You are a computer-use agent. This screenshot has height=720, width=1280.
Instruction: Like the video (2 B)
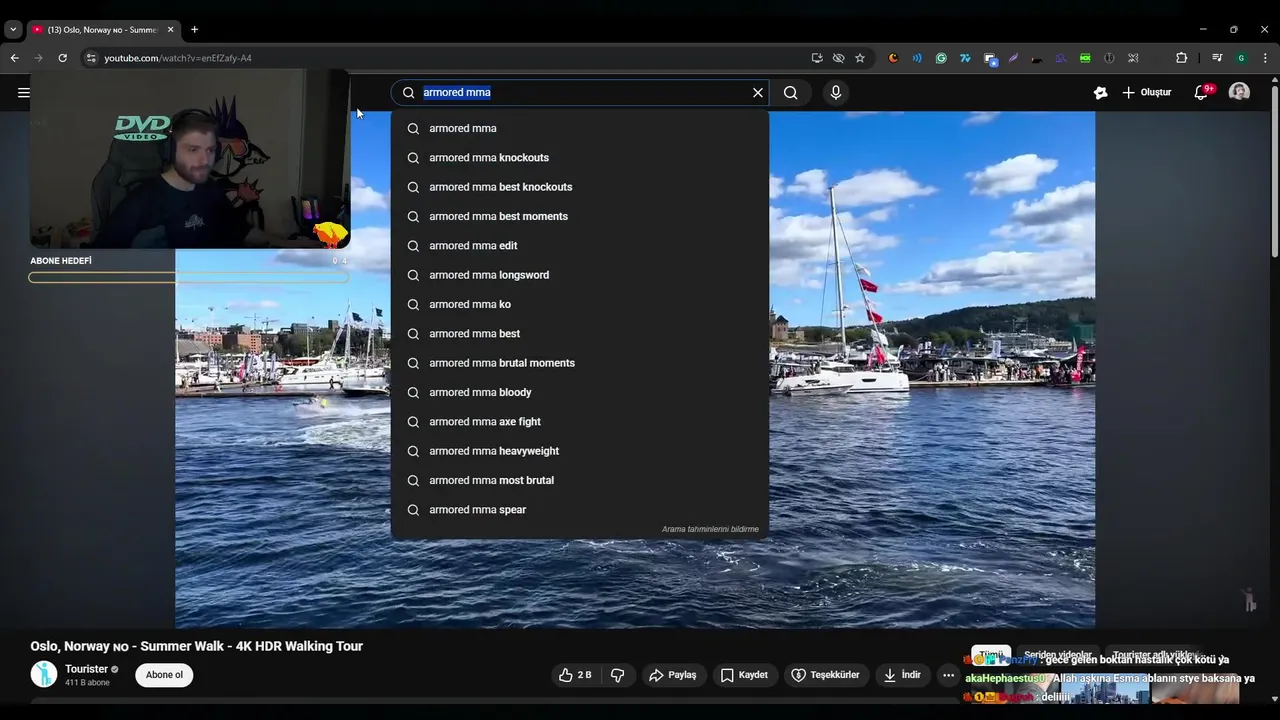coord(576,675)
